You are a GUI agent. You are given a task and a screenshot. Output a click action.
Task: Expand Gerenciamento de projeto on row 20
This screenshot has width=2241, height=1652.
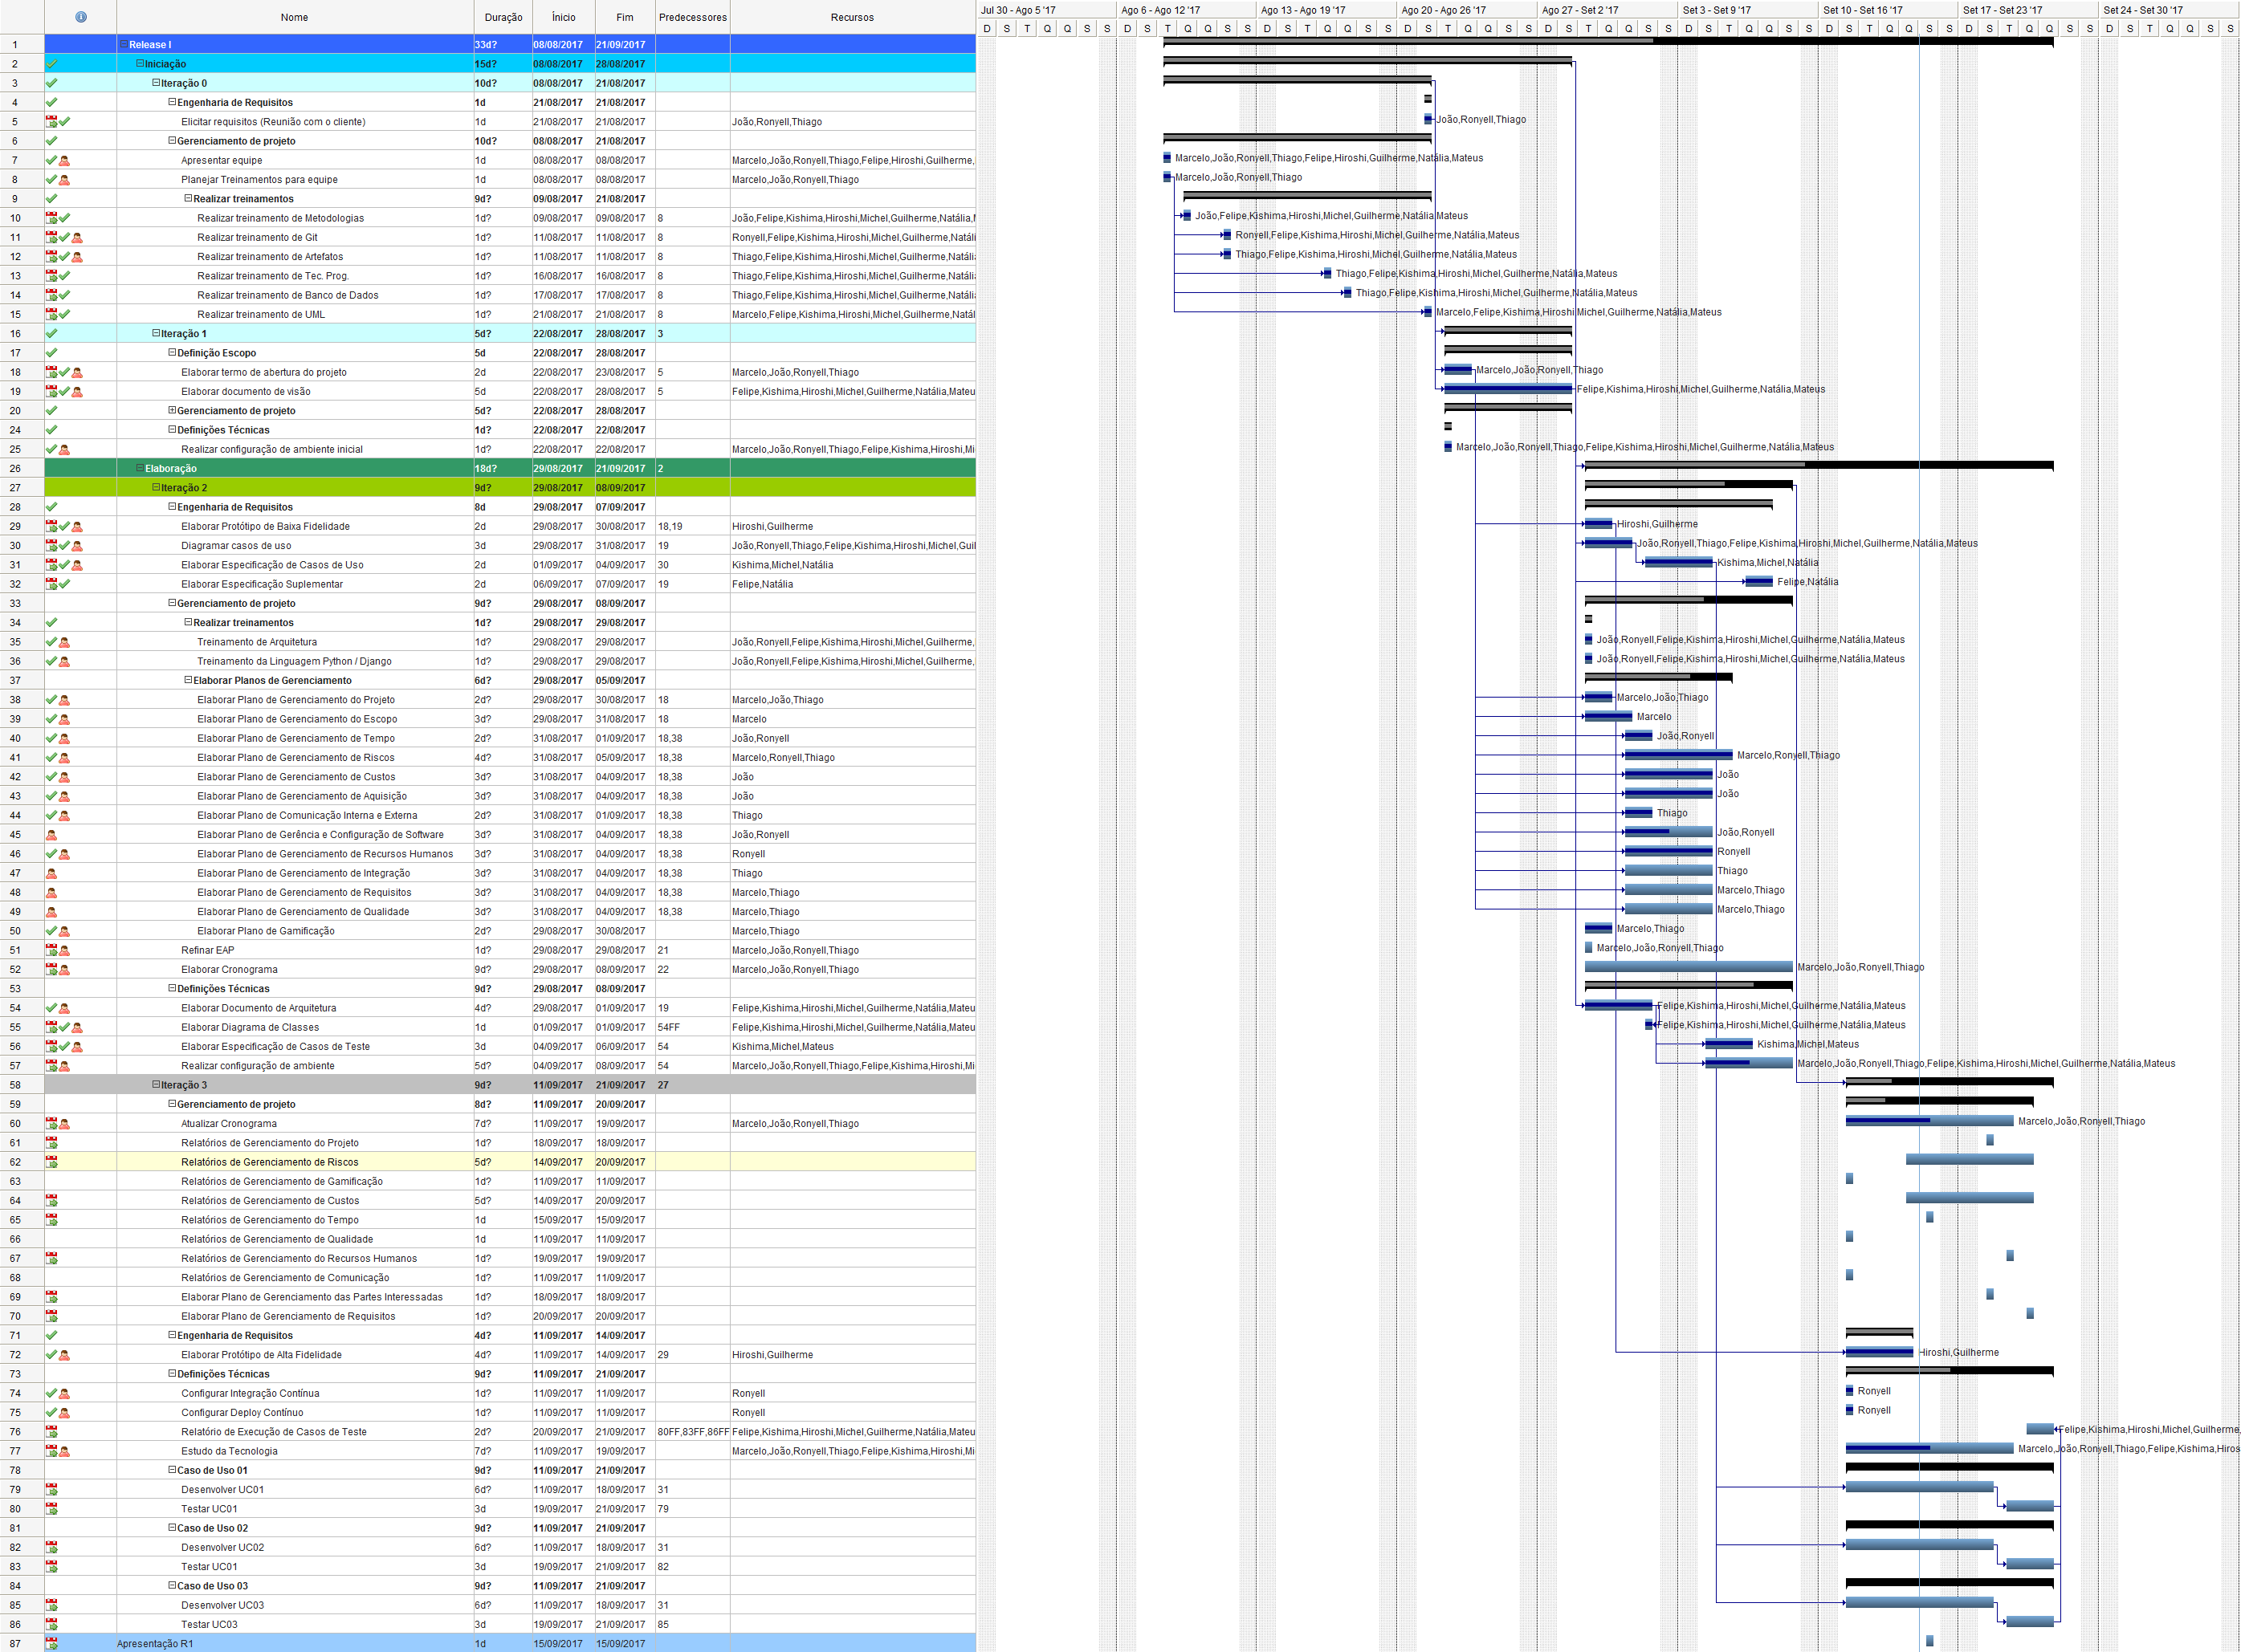[172, 411]
